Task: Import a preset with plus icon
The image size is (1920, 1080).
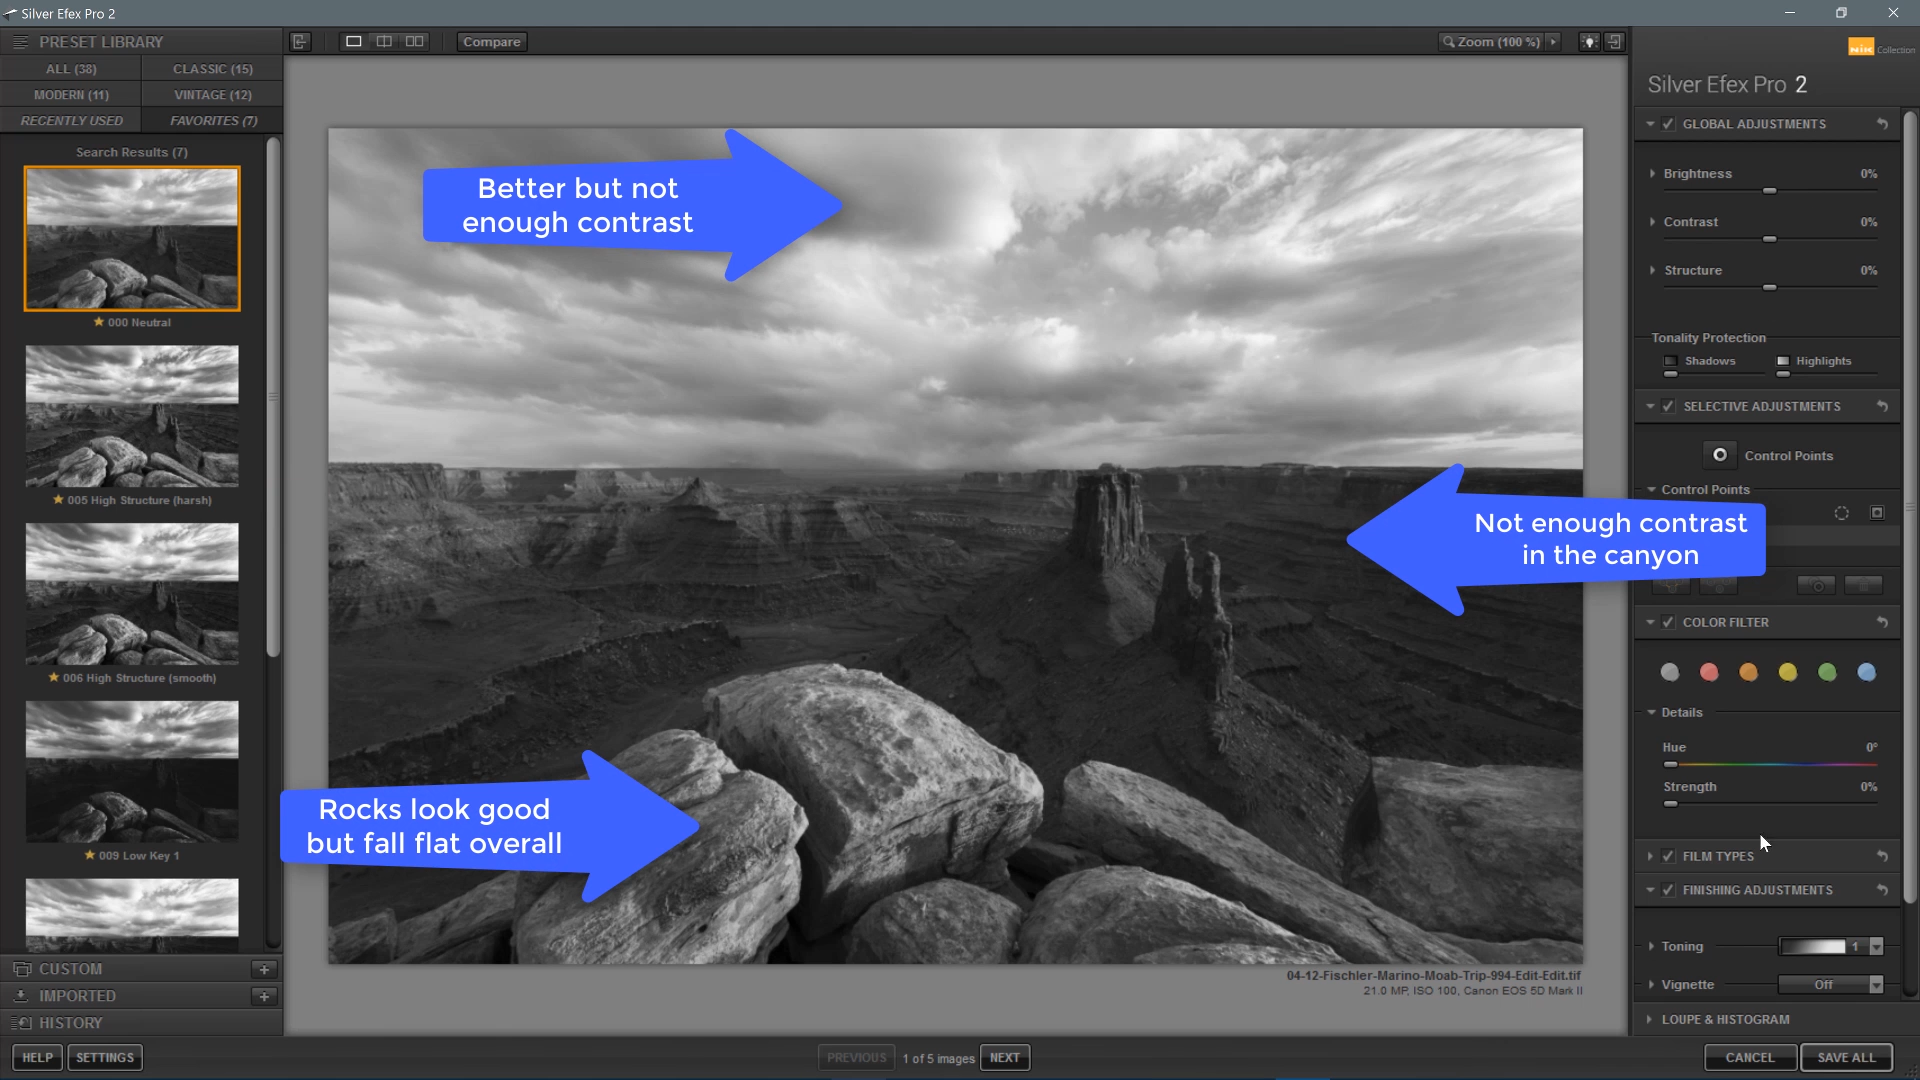Action: click(x=264, y=996)
